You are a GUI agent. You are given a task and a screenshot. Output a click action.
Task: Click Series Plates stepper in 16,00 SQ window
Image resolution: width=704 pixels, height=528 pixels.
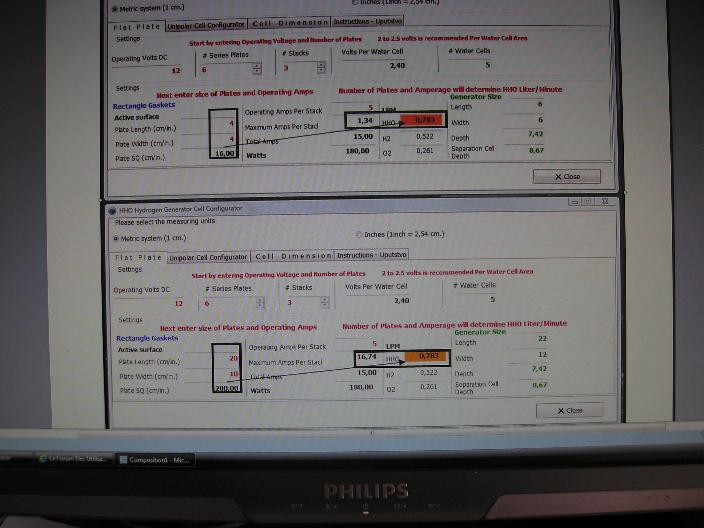pyautogui.click(x=257, y=69)
